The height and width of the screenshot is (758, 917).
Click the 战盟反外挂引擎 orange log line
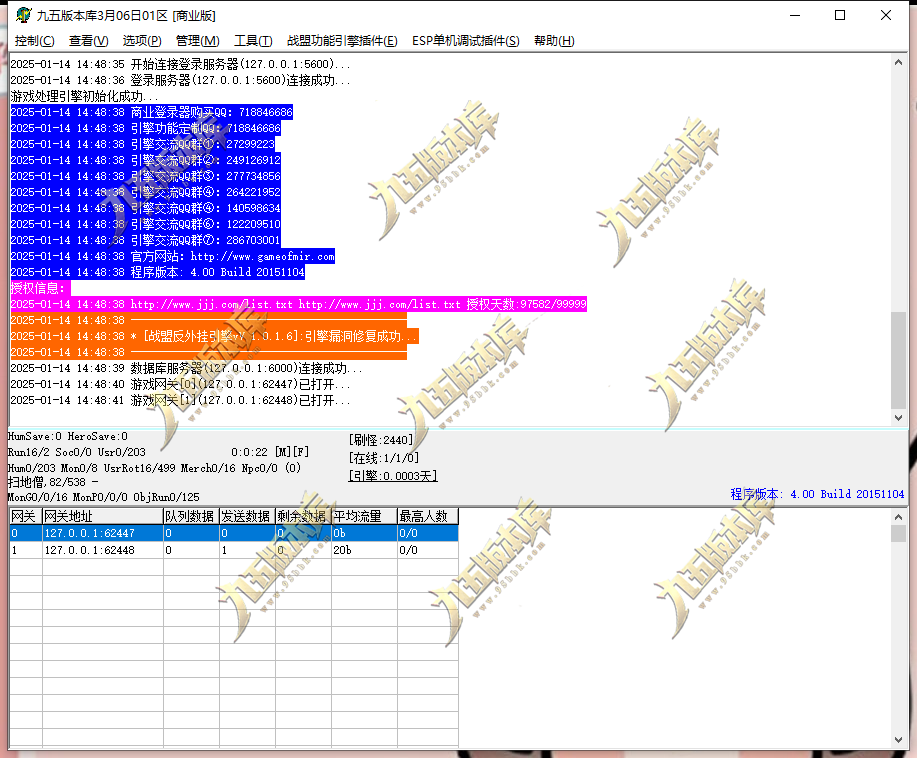click(x=215, y=336)
